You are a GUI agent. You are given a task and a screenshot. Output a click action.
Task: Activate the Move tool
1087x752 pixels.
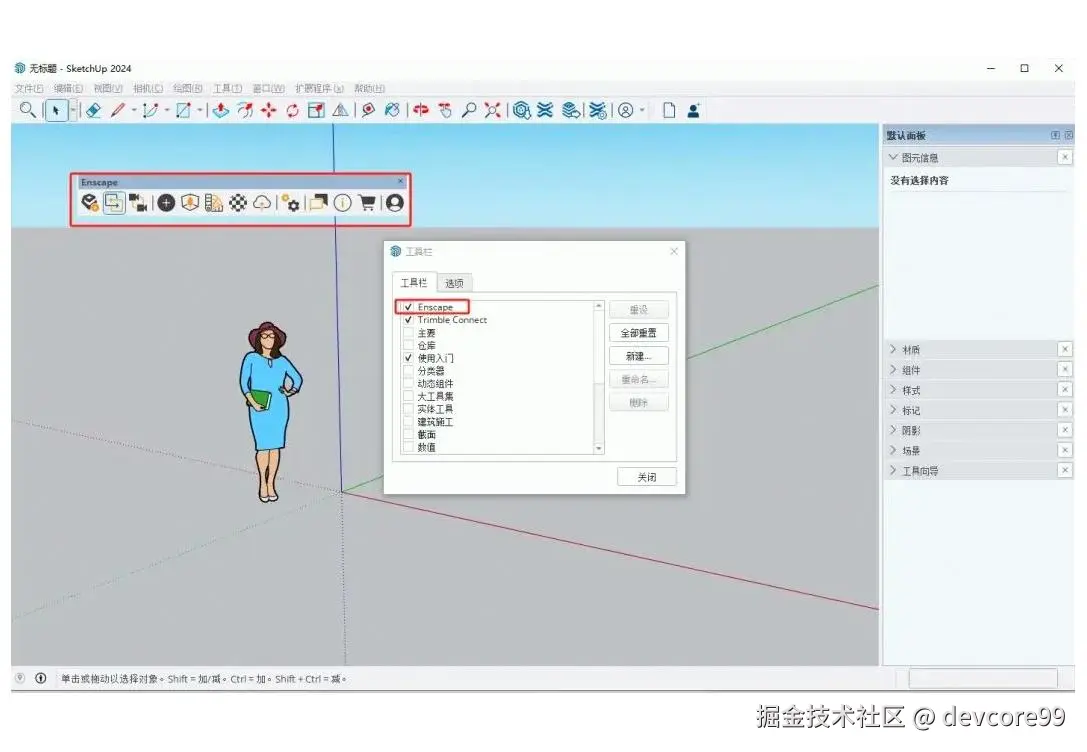[268, 110]
